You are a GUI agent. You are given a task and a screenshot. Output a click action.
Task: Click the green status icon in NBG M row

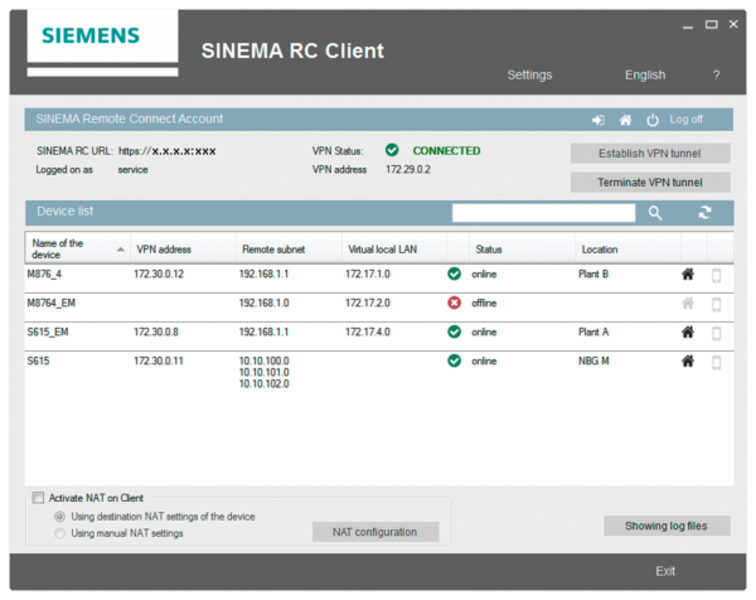coord(454,361)
